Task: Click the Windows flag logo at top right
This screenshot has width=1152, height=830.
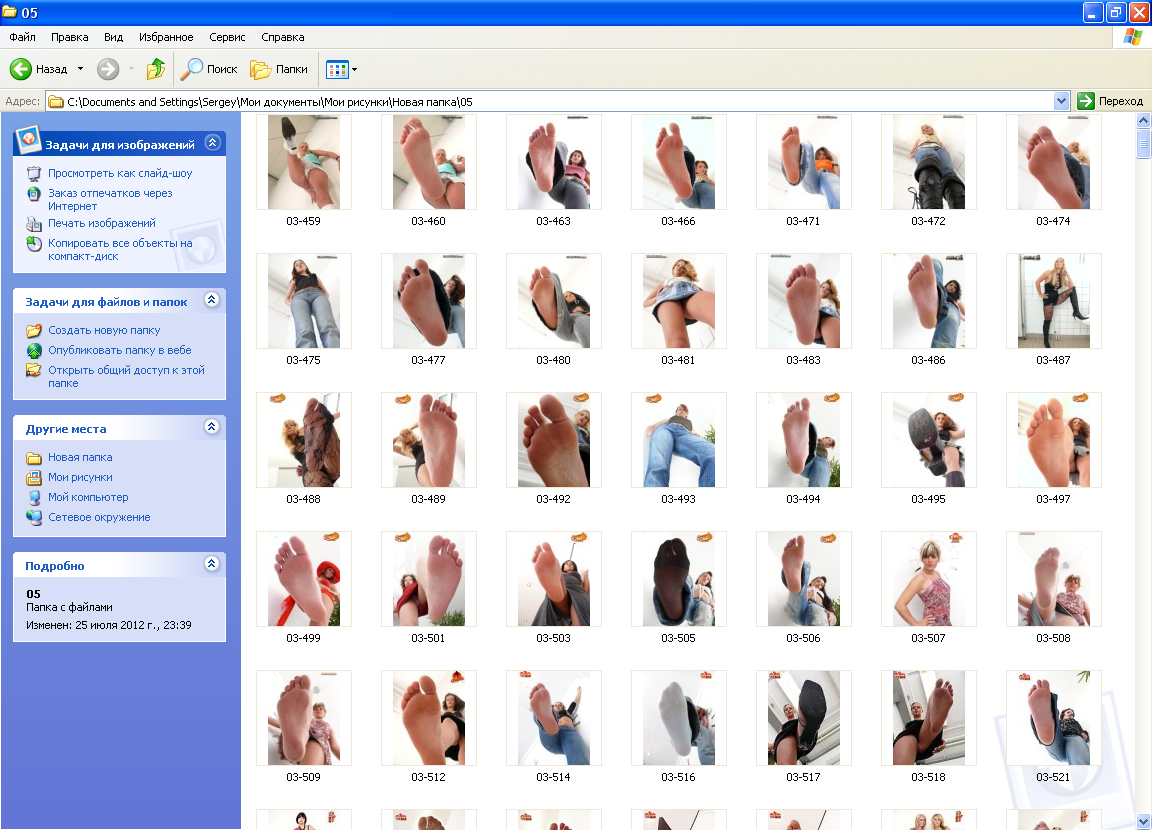Action: click(x=1132, y=37)
